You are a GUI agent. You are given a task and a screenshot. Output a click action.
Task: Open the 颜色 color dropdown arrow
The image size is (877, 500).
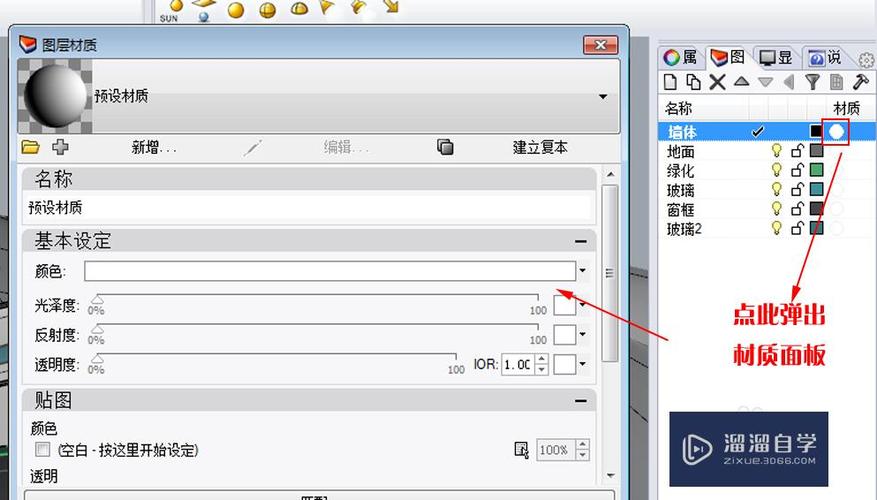click(583, 271)
